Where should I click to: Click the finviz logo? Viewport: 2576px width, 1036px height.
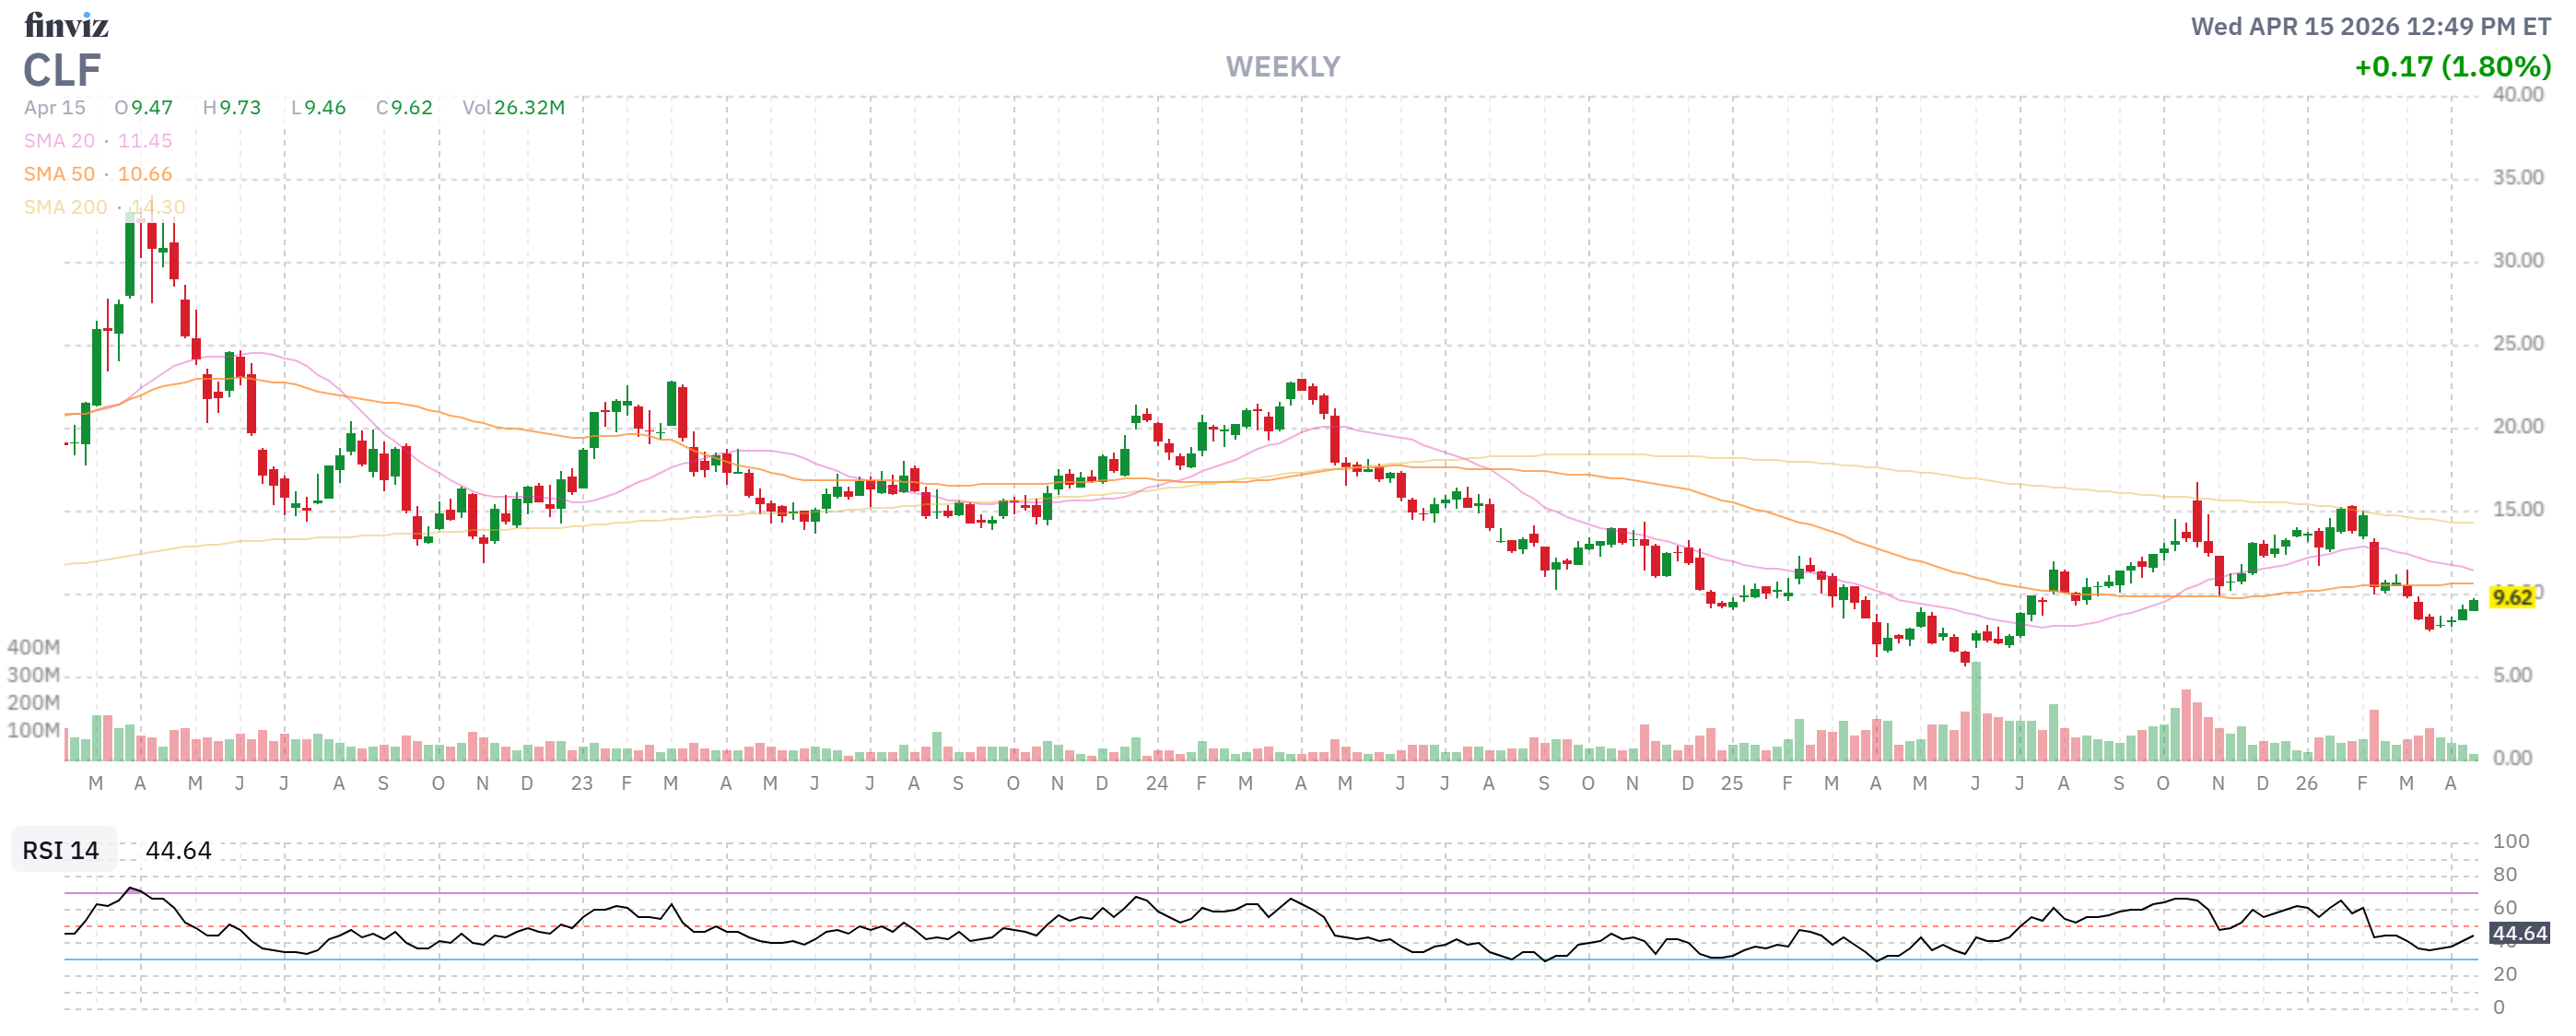point(66,24)
